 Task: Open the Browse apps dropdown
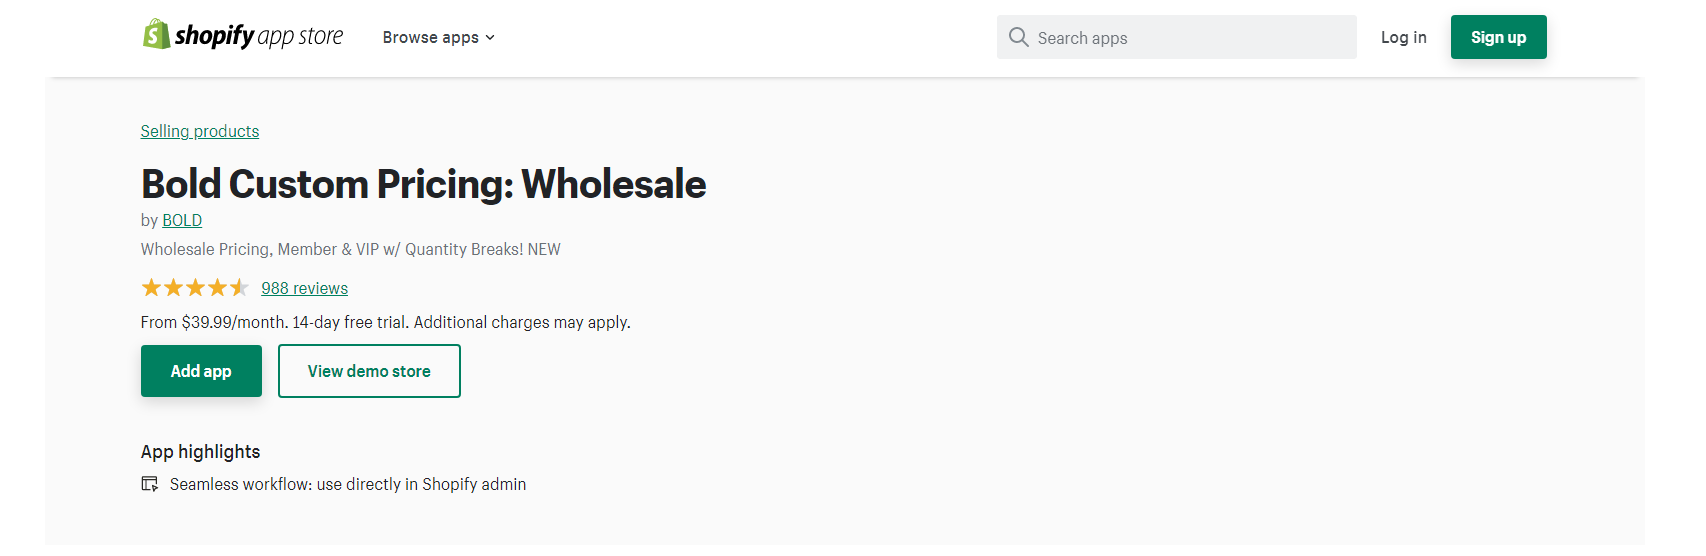[439, 37]
